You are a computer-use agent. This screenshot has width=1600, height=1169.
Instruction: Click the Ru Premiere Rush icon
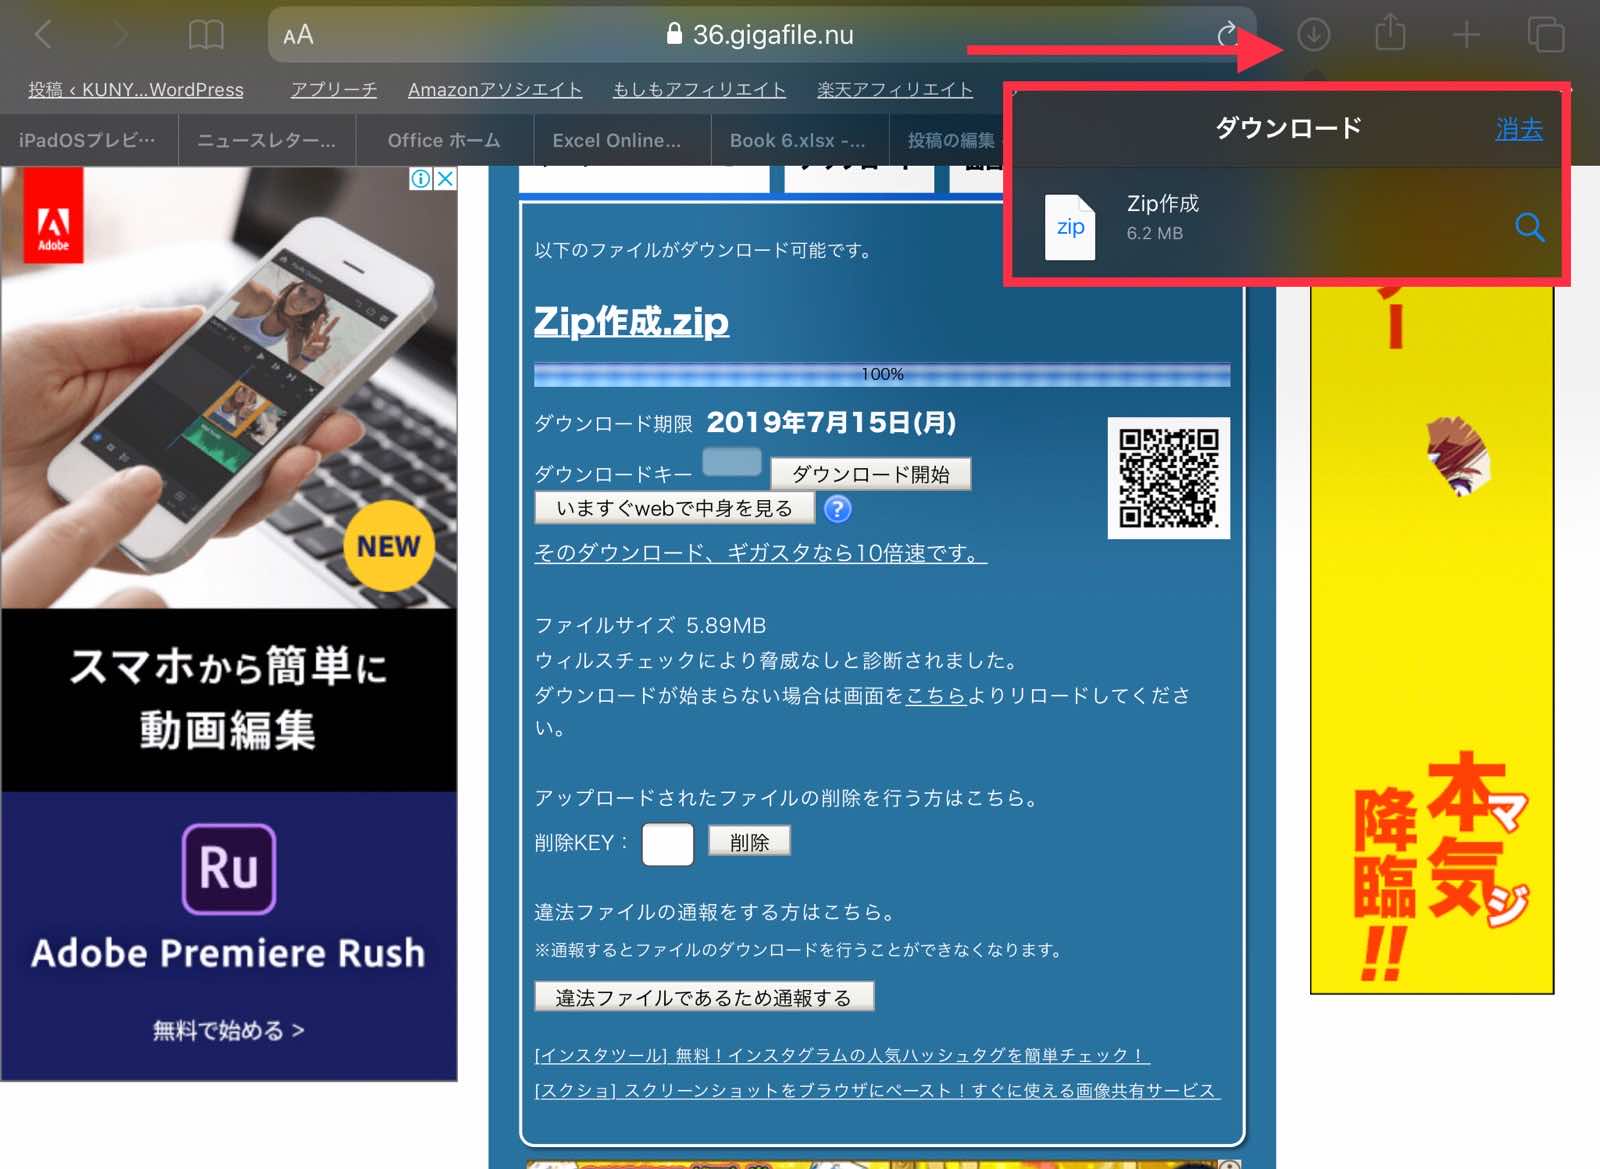click(229, 868)
